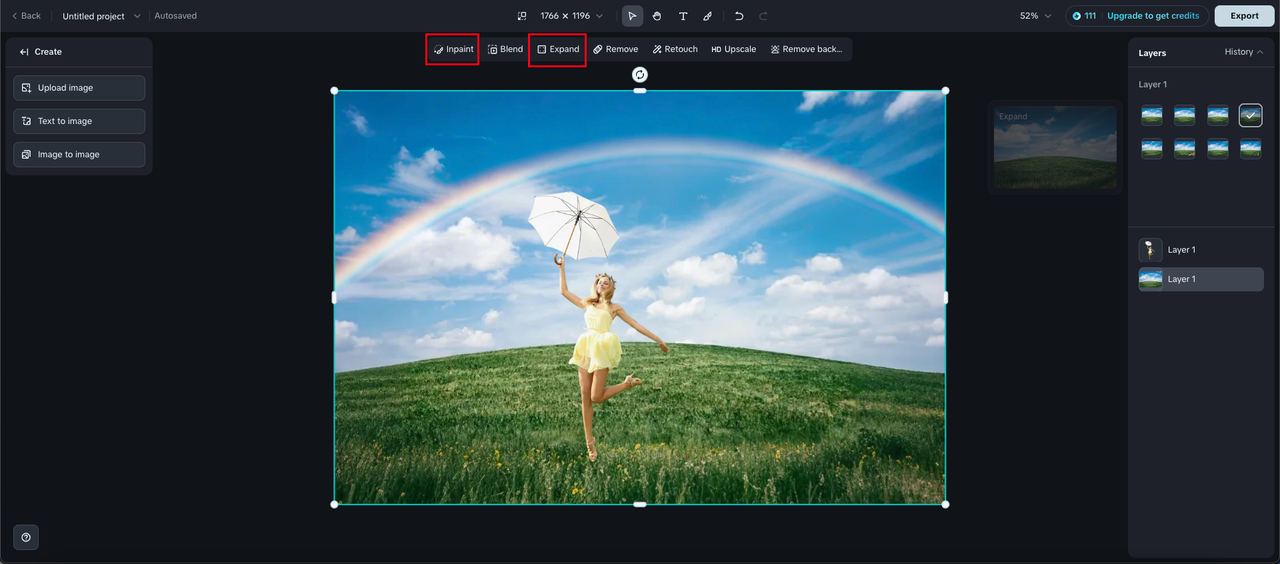Switch to the History tab
Screen dimensions: 1280x564
click(x=1243, y=52)
